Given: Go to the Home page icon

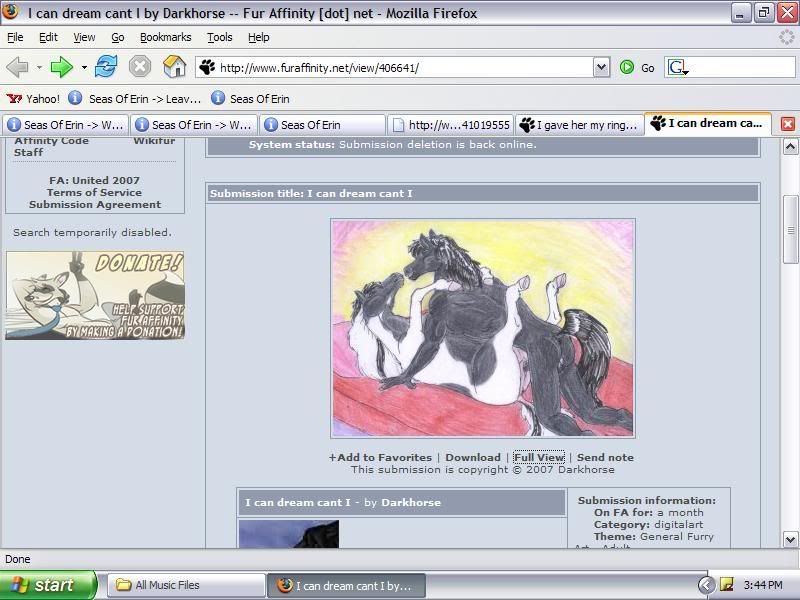Looking at the screenshot, I should [x=174, y=67].
